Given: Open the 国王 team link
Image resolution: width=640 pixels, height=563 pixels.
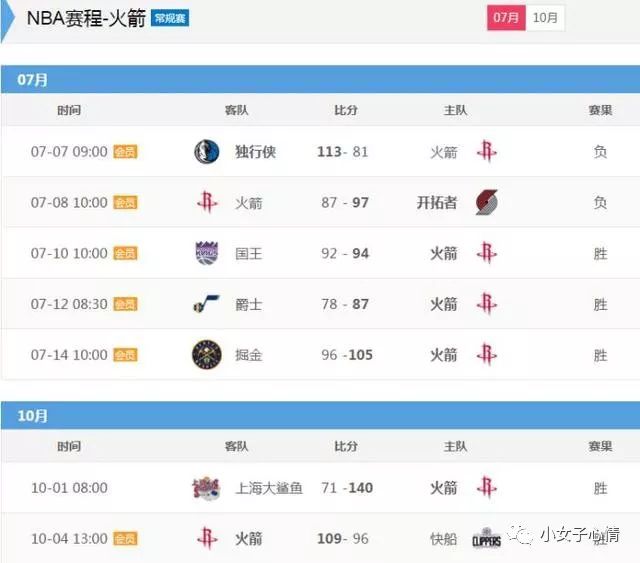Looking at the screenshot, I should pyautogui.click(x=249, y=254).
